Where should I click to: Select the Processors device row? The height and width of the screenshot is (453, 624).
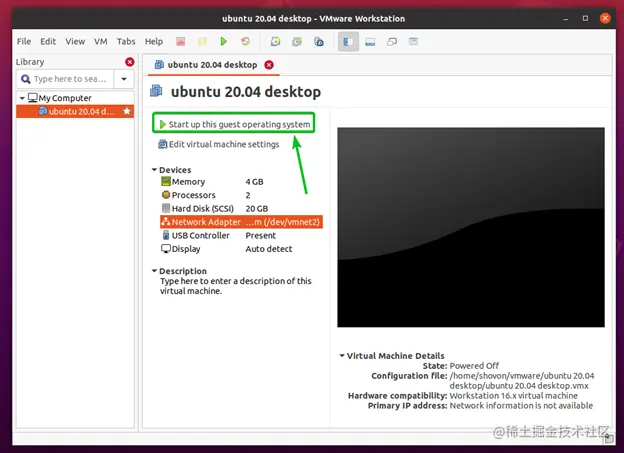click(x=241, y=195)
